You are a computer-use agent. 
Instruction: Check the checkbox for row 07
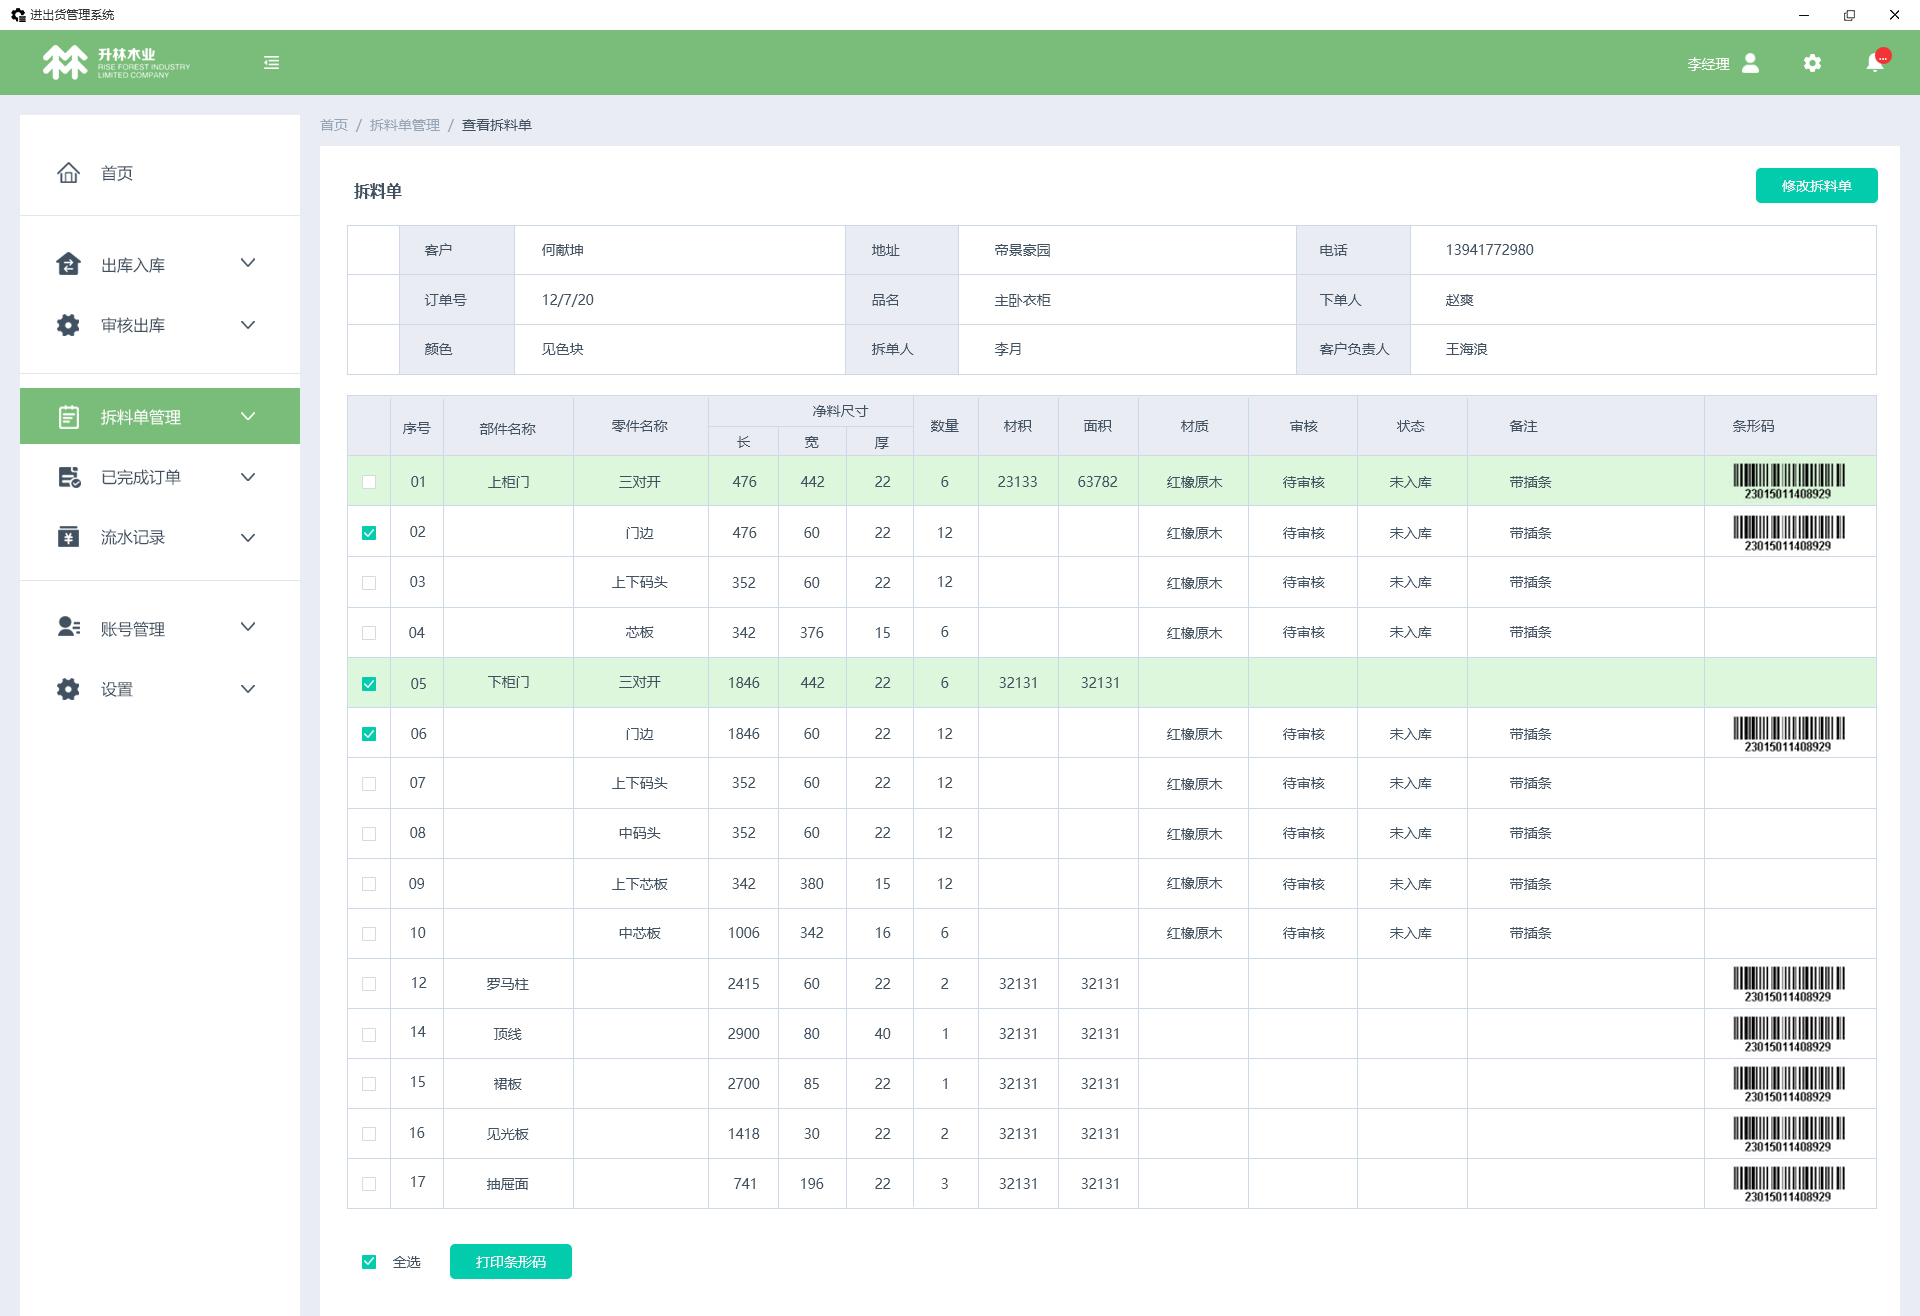[369, 784]
